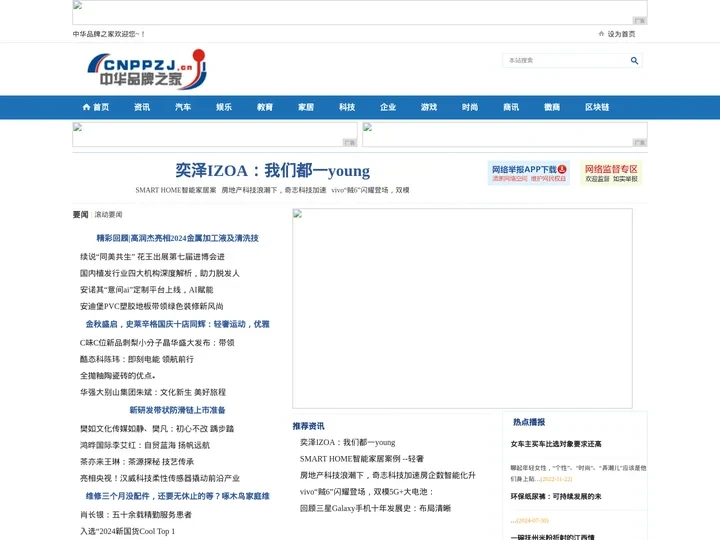Open recommended item 房地产科技浪潮下，奇志科技加速房企数智能化升
This screenshot has height=540, width=720.
pos(388,475)
